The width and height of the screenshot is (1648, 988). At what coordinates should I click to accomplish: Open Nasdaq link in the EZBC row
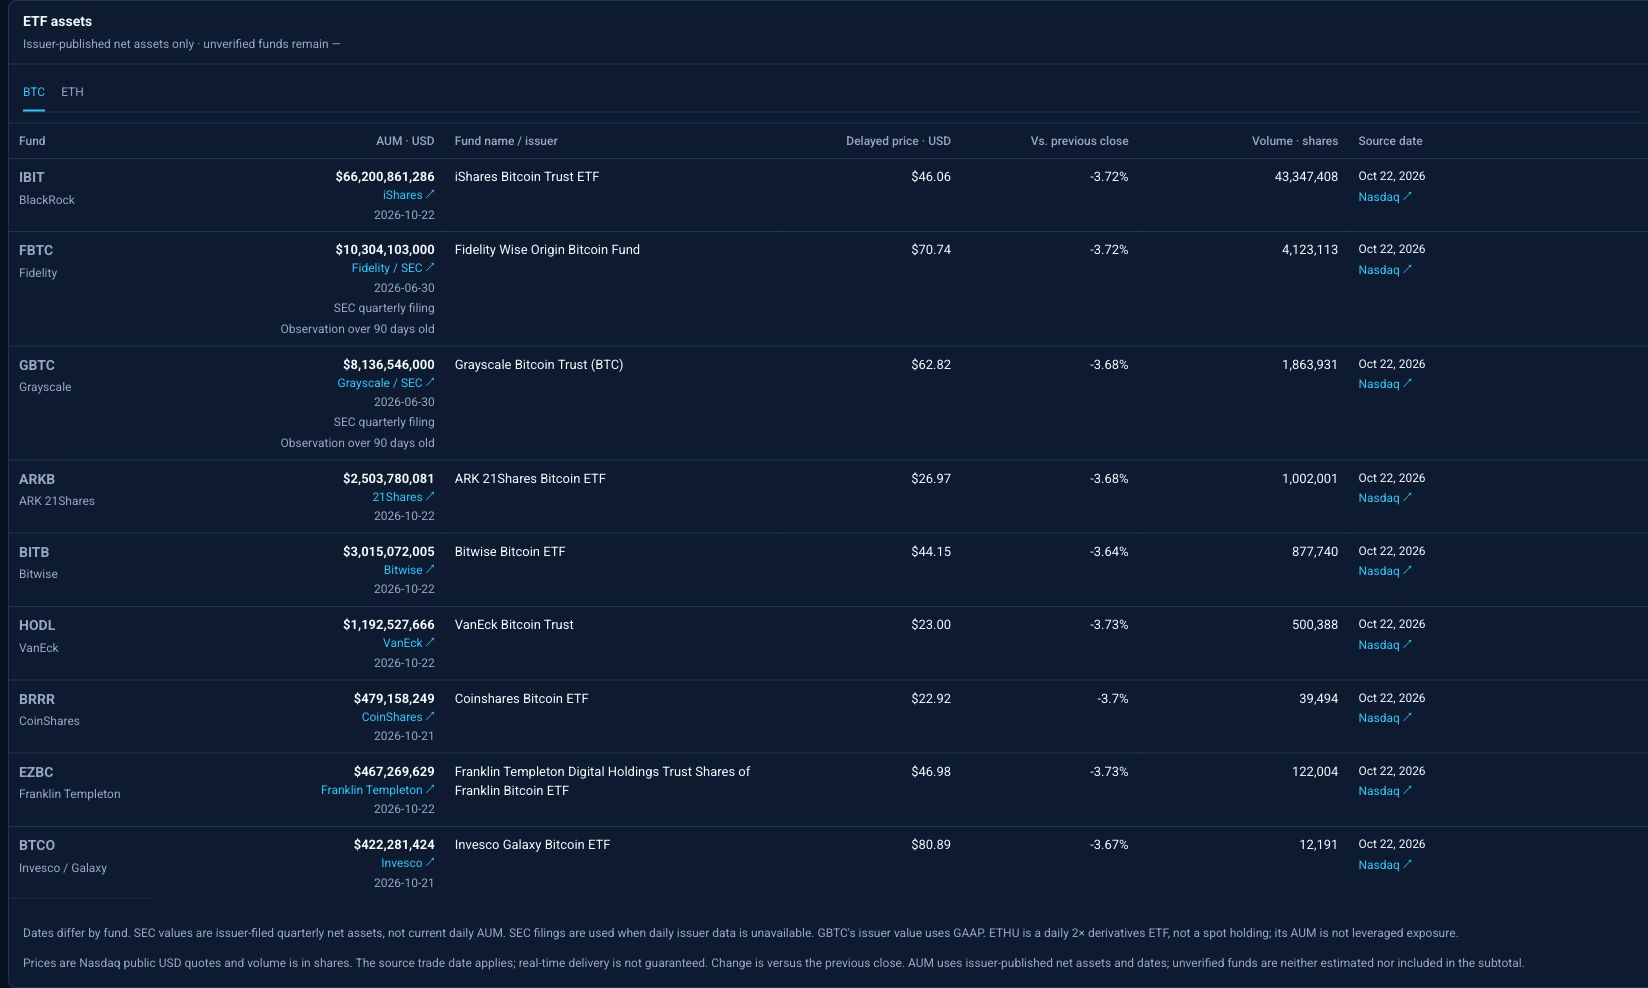click(1385, 791)
